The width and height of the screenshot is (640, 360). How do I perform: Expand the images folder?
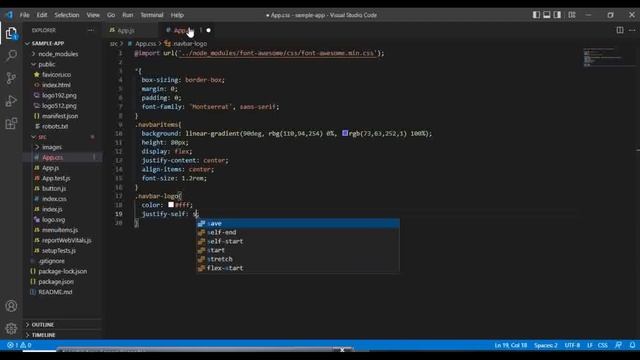coord(52,147)
